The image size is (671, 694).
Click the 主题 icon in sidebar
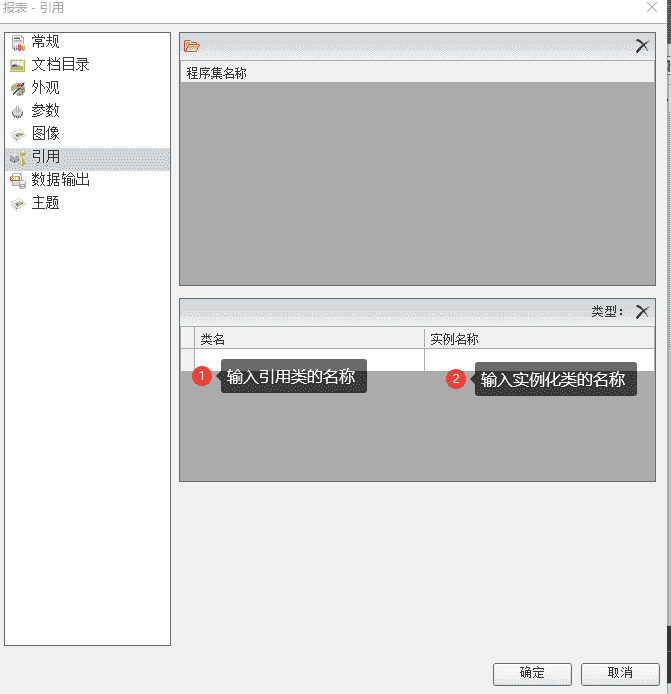18,204
